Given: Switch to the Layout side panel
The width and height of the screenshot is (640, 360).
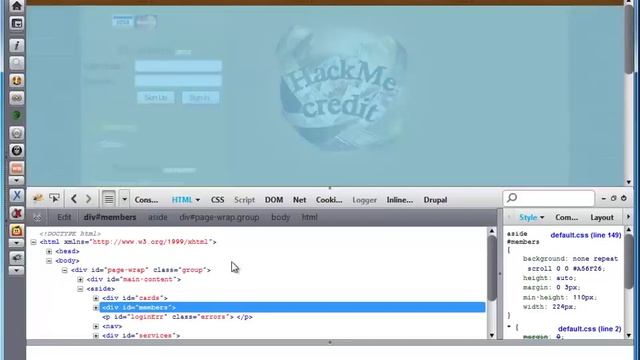Looking at the screenshot, I should (x=602, y=218).
